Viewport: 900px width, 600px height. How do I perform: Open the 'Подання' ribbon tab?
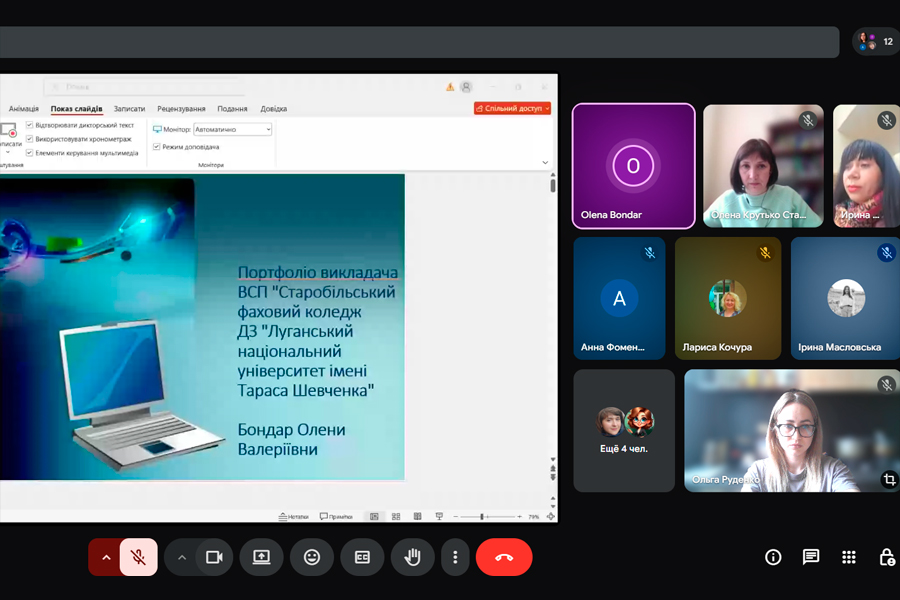[x=232, y=109]
